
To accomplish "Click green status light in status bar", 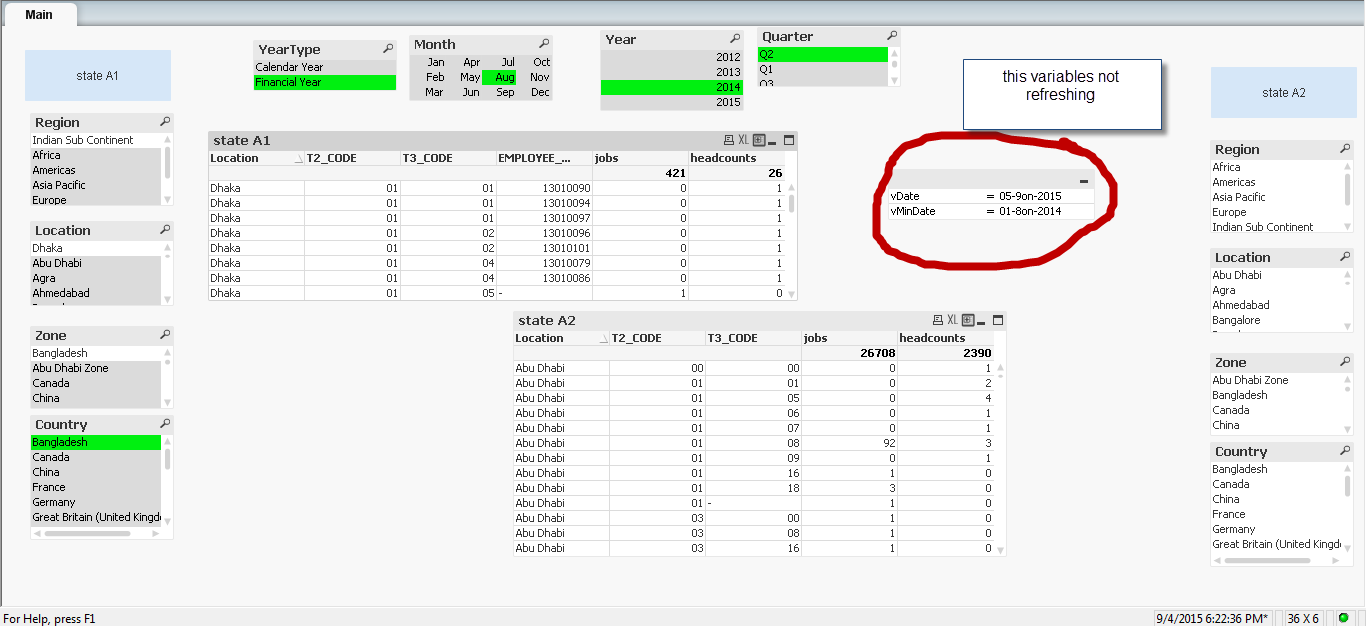I will pyautogui.click(x=1344, y=618).
